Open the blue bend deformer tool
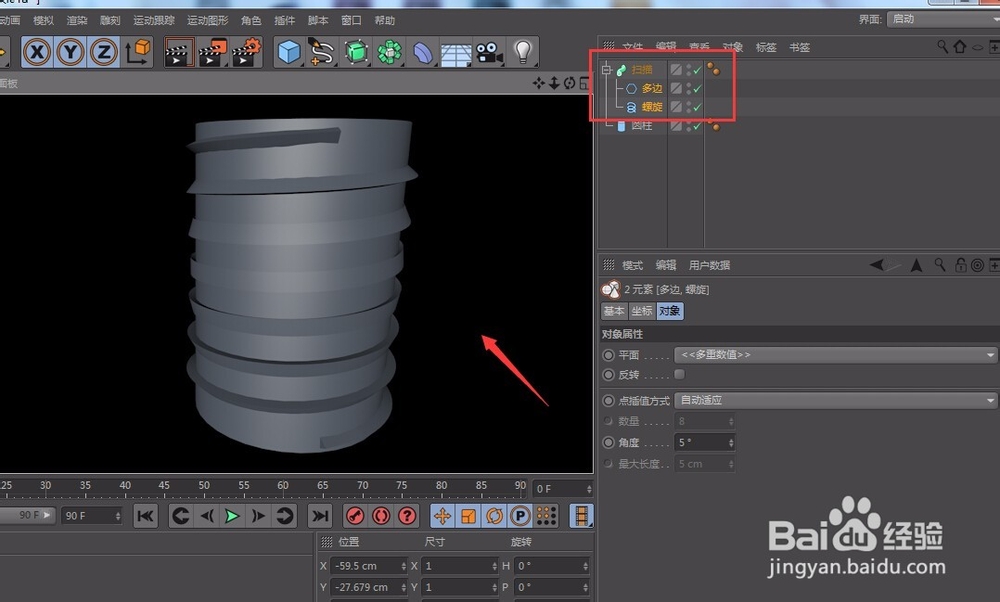 [x=422, y=52]
